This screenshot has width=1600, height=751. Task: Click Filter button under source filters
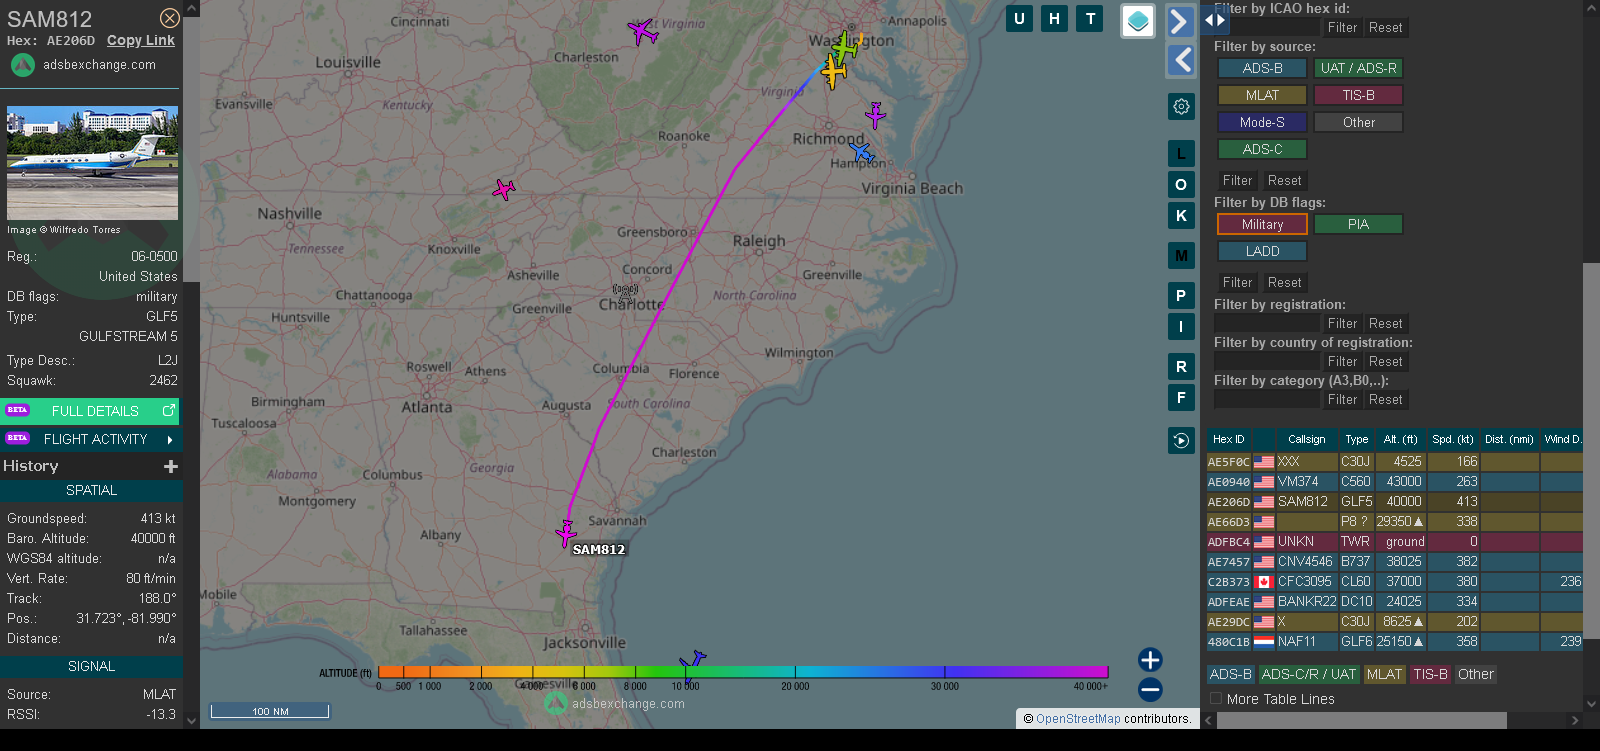(x=1237, y=180)
